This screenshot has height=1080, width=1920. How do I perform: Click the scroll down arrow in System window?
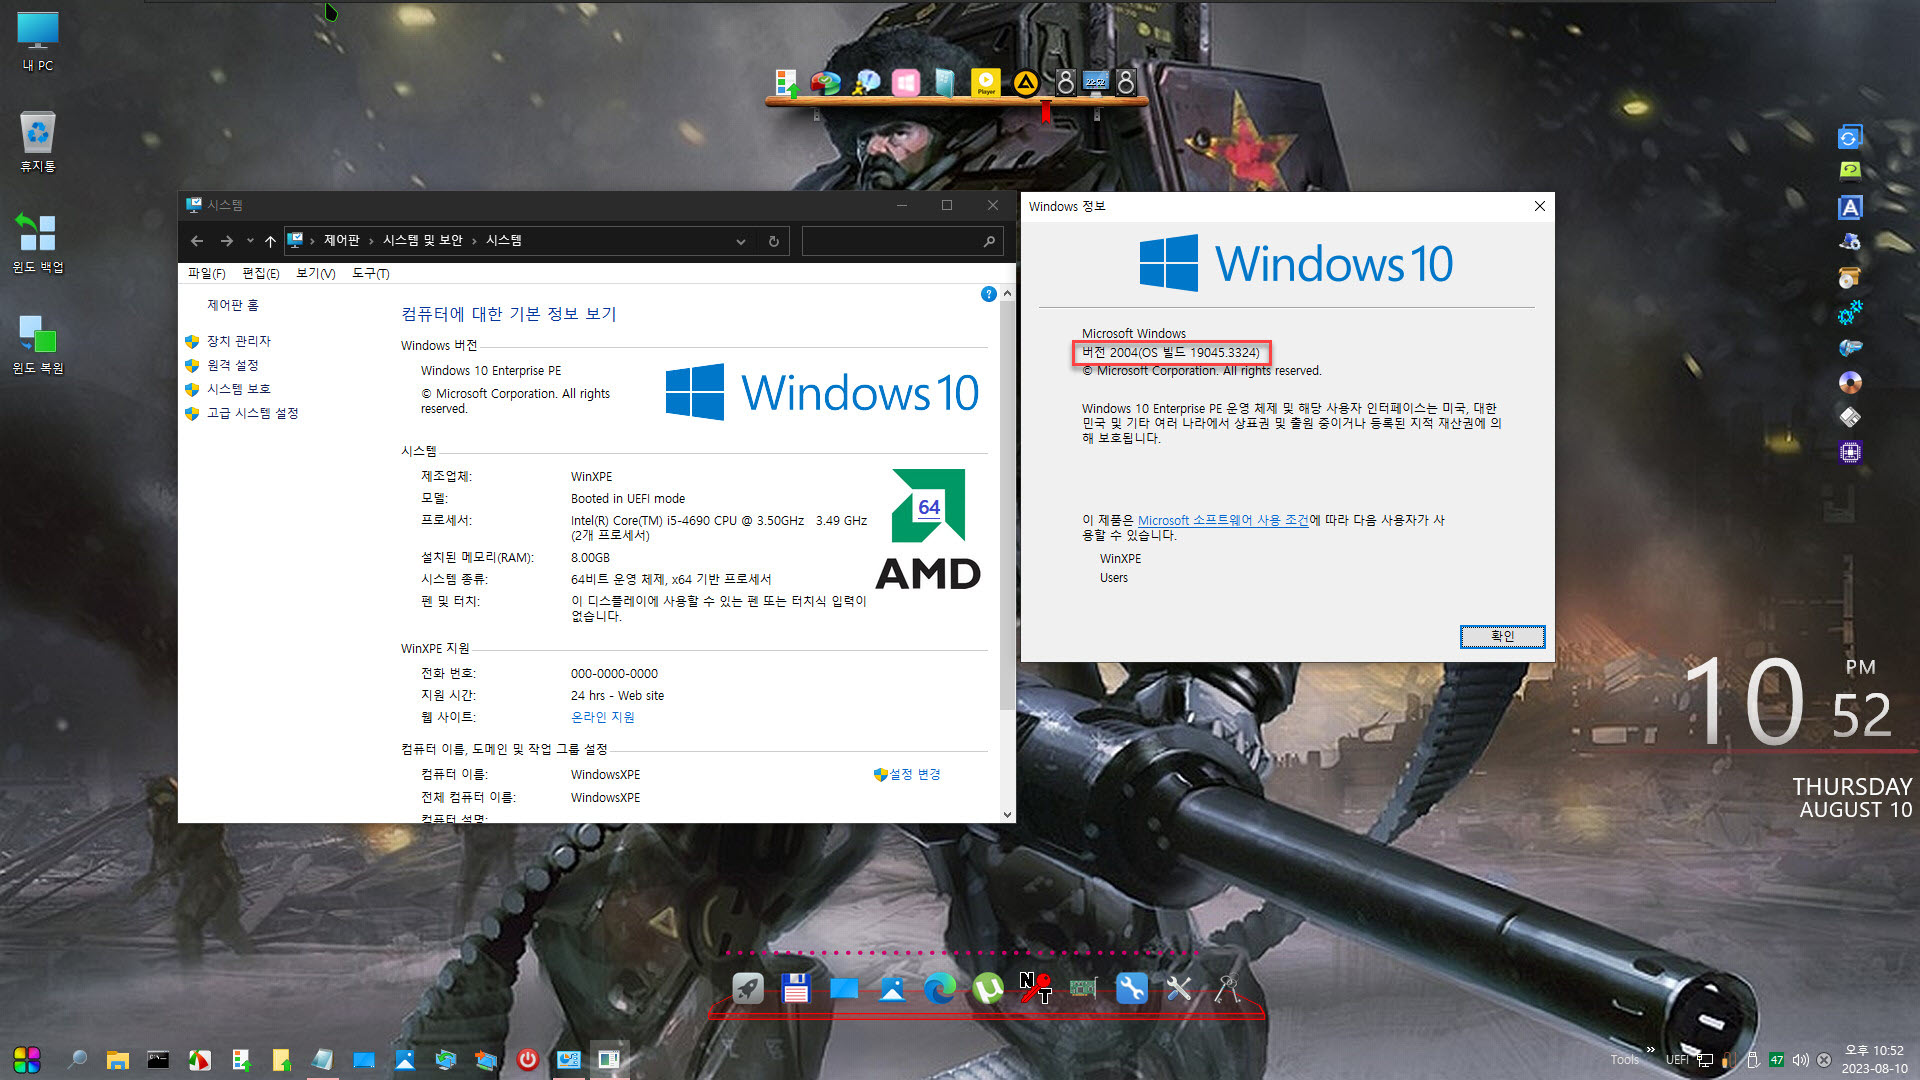(1007, 815)
